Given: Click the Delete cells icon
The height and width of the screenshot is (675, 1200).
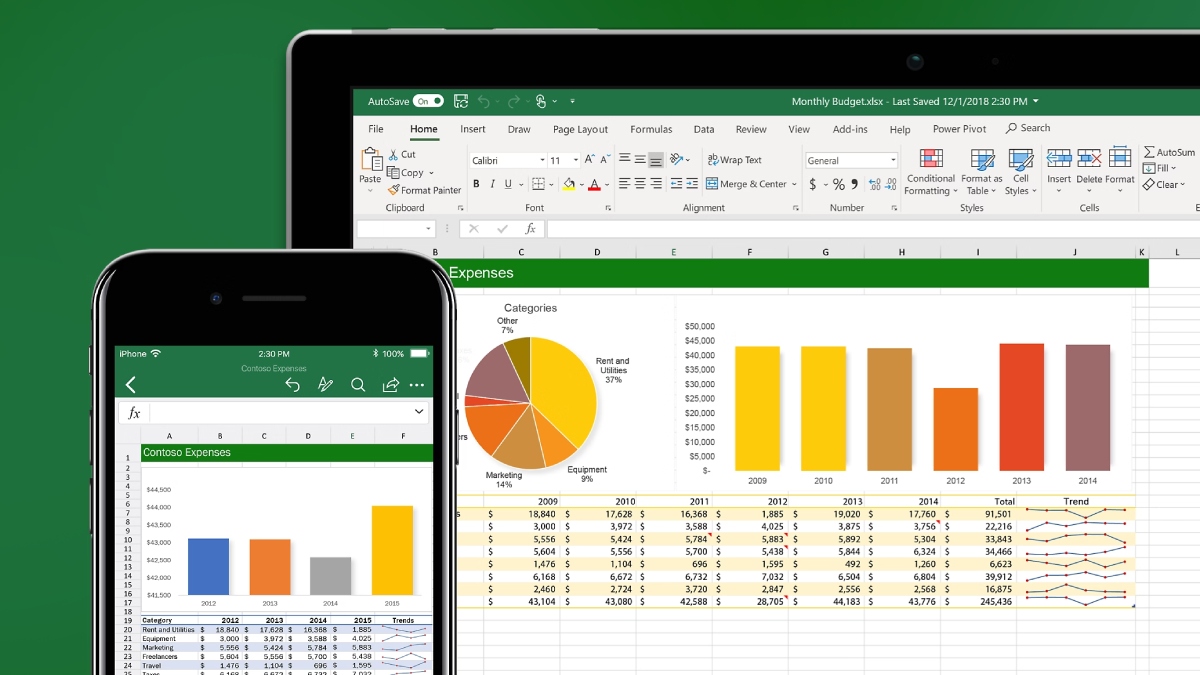Looking at the screenshot, I should [x=1089, y=160].
